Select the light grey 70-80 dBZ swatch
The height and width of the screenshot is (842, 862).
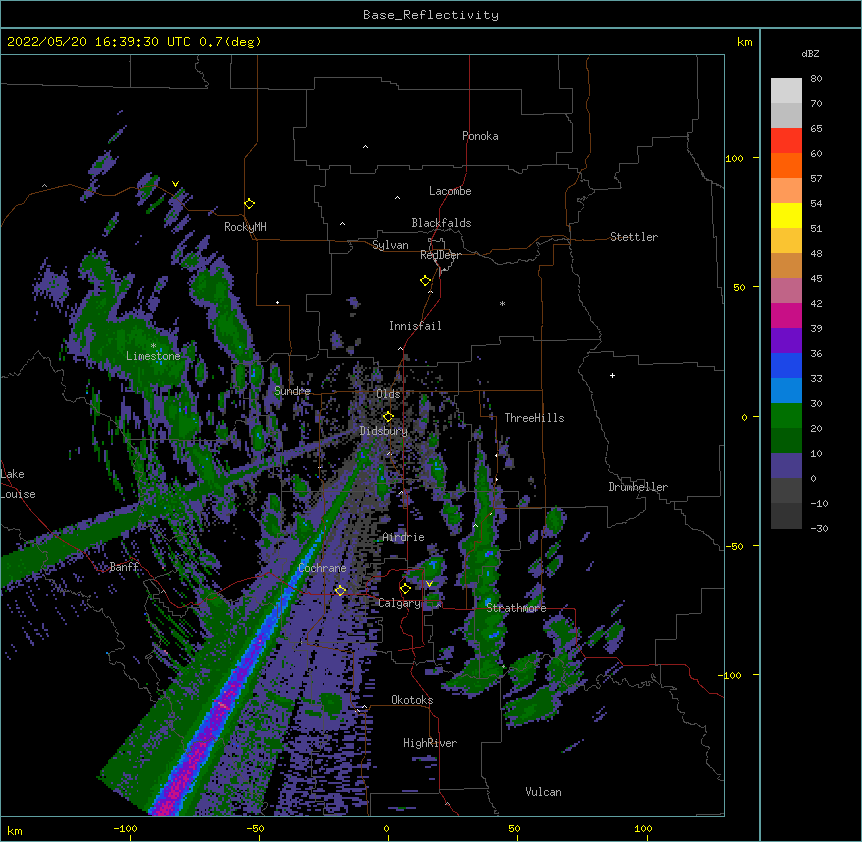pyautogui.click(x=786, y=91)
